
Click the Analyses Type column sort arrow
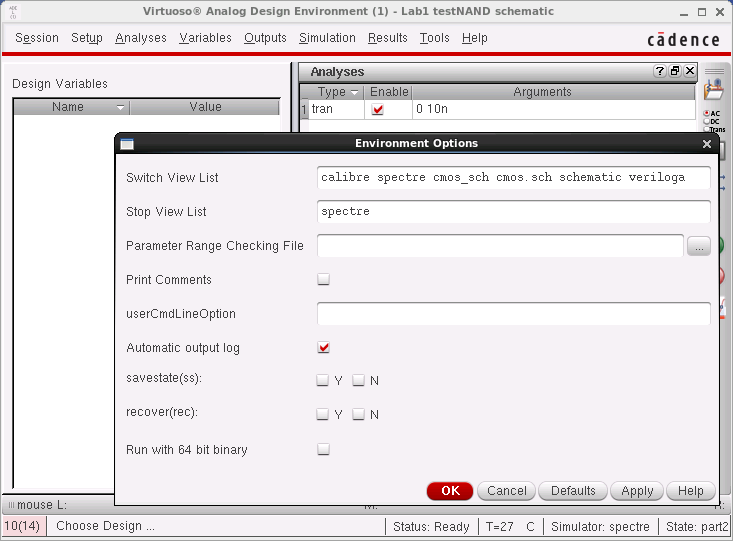click(x=354, y=92)
